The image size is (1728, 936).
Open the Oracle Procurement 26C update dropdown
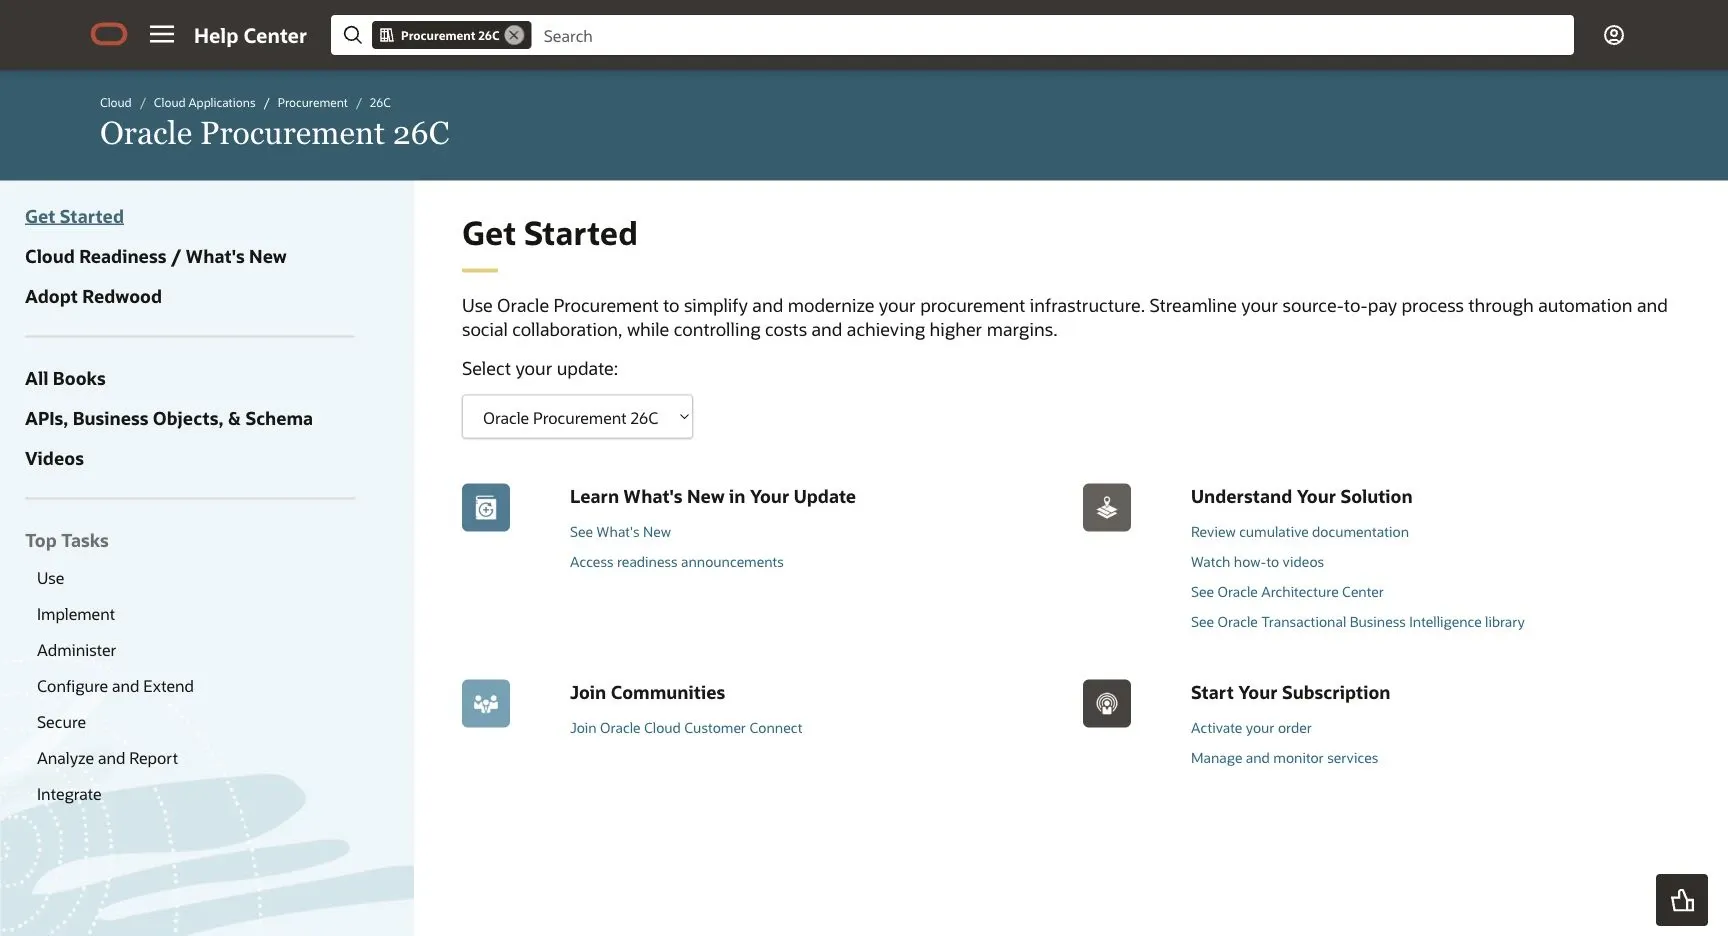click(577, 417)
